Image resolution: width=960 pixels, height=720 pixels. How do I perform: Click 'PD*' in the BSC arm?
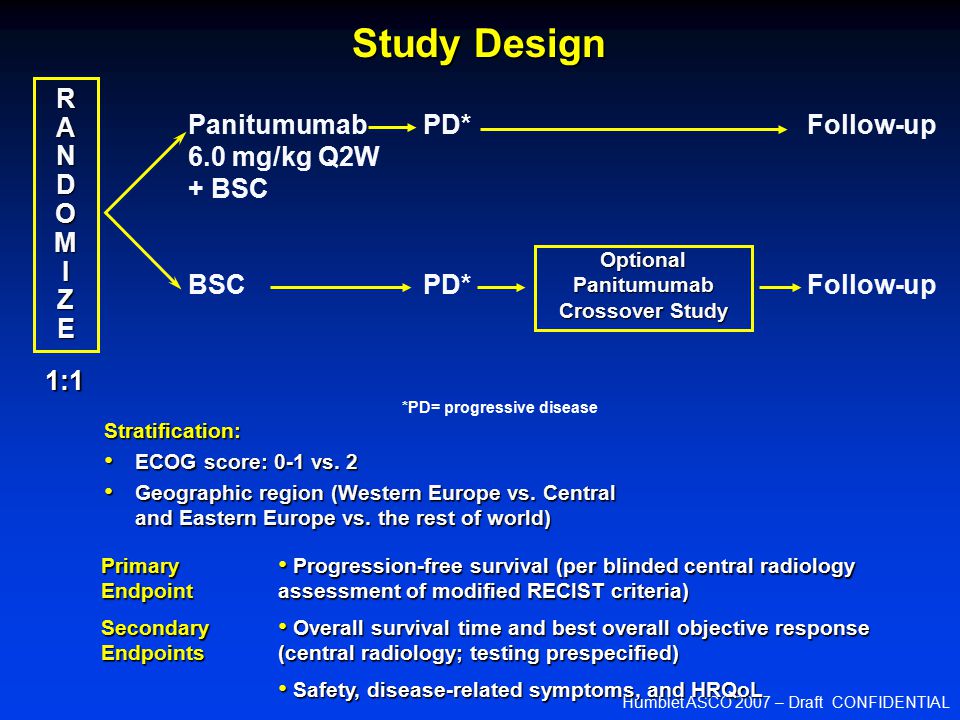coord(447,285)
